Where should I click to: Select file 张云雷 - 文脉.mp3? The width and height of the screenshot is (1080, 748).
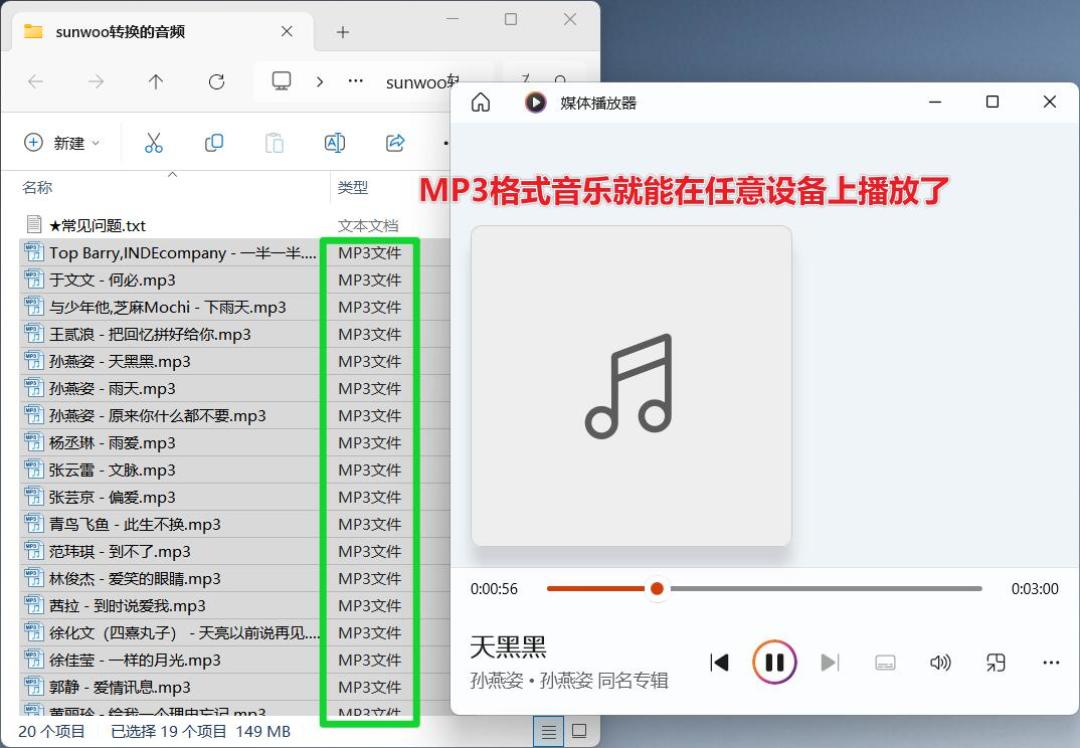pos(112,470)
